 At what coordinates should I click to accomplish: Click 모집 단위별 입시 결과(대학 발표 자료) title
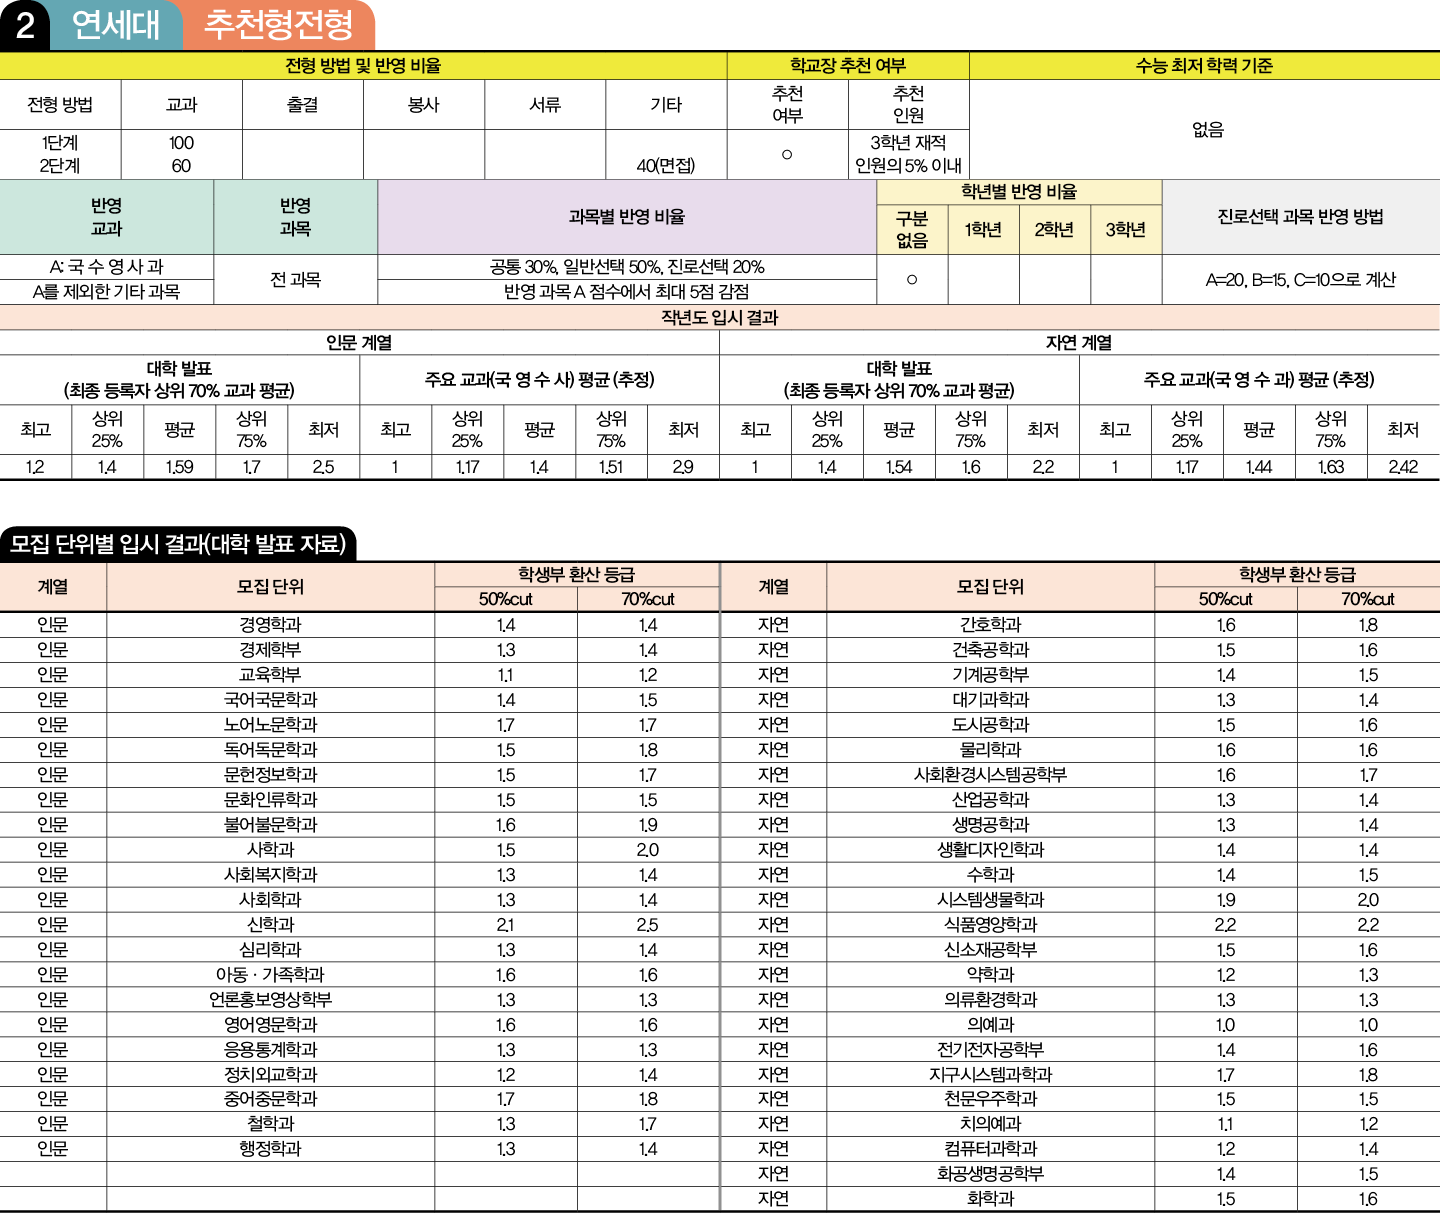[178, 544]
